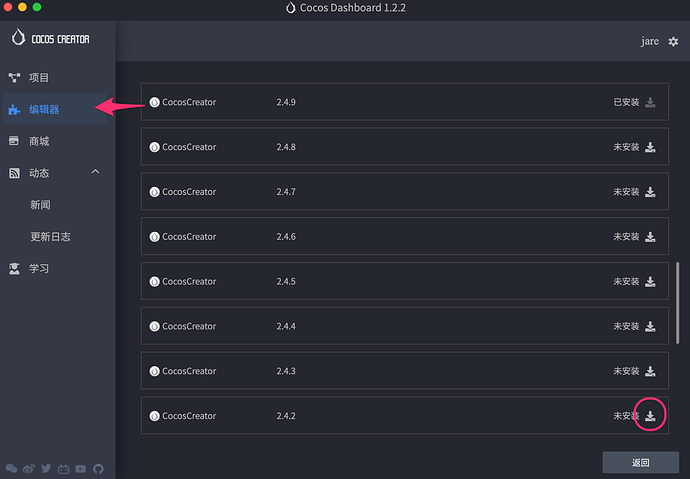Click version number 2.4.9
690x479 pixels.
coord(286,102)
